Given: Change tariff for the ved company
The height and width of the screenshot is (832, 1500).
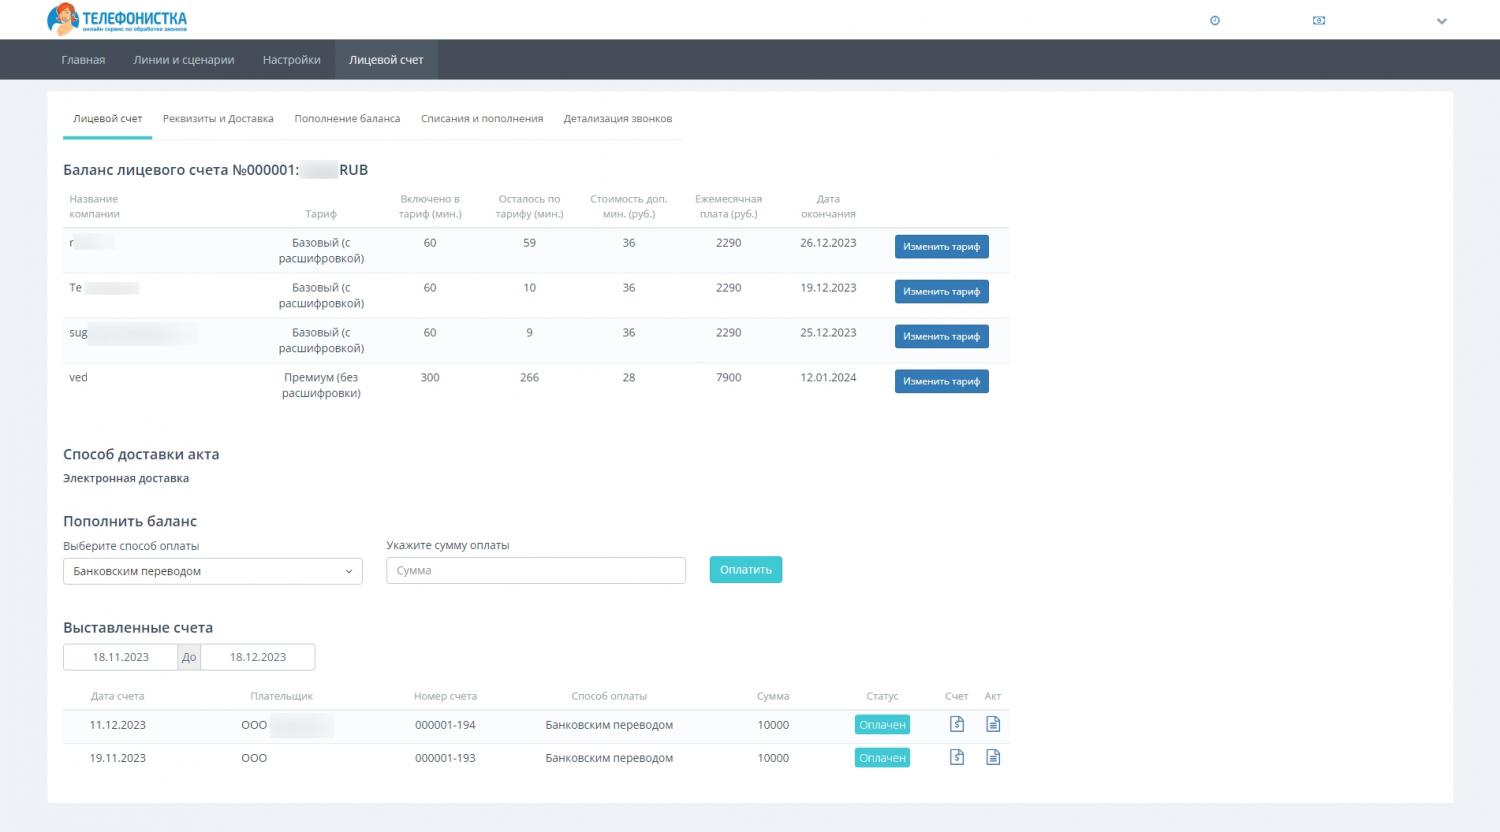Looking at the screenshot, I should coord(941,381).
